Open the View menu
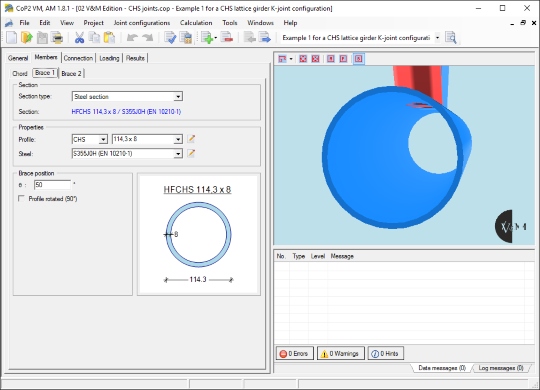This screenshot has height=390, width=540. (x=67, y=23)
